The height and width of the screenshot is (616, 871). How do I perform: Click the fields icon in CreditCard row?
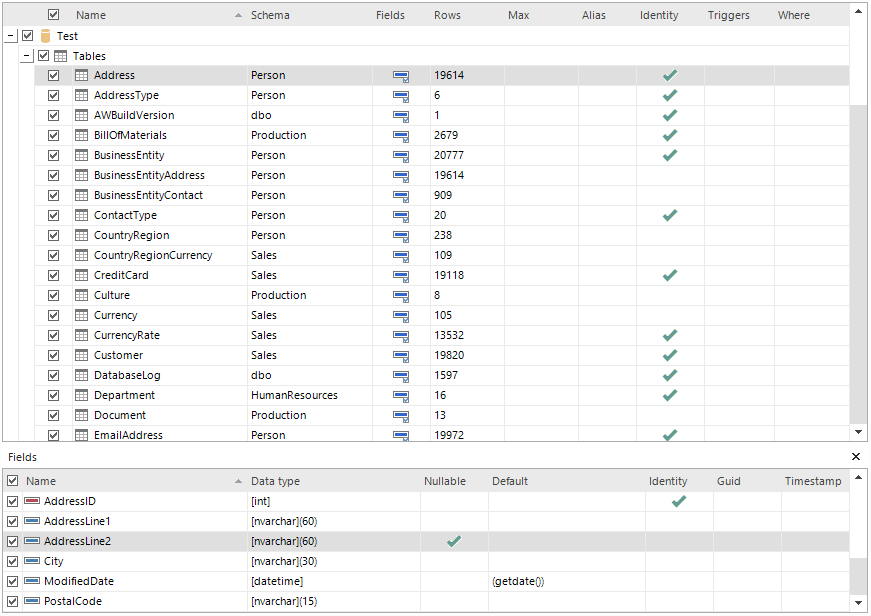coord(401,276)
